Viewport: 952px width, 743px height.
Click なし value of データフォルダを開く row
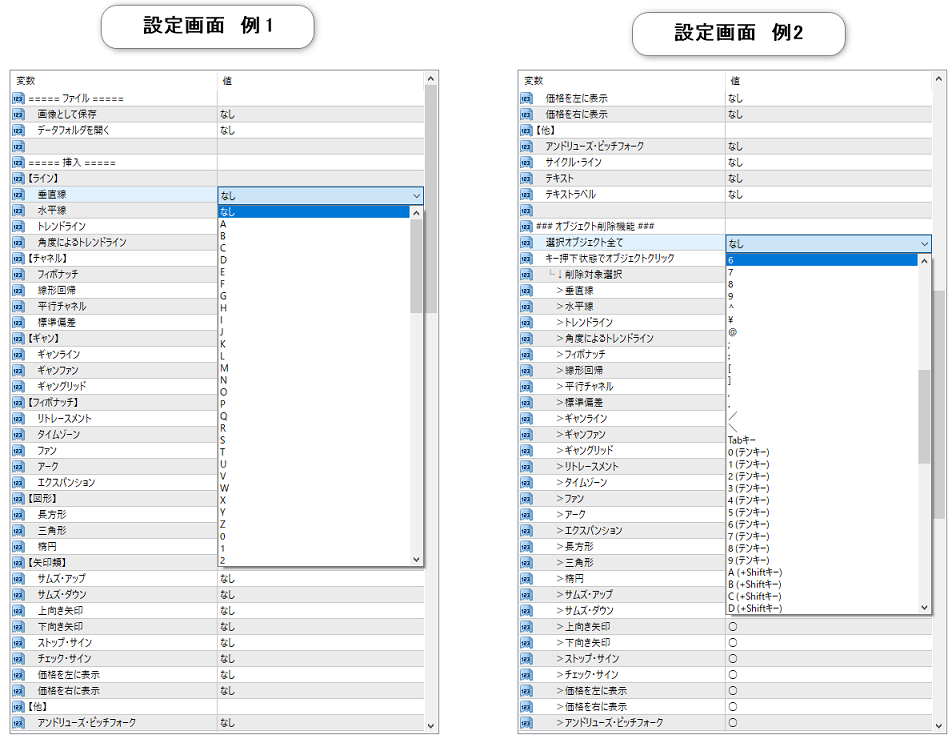click(228, 131)
